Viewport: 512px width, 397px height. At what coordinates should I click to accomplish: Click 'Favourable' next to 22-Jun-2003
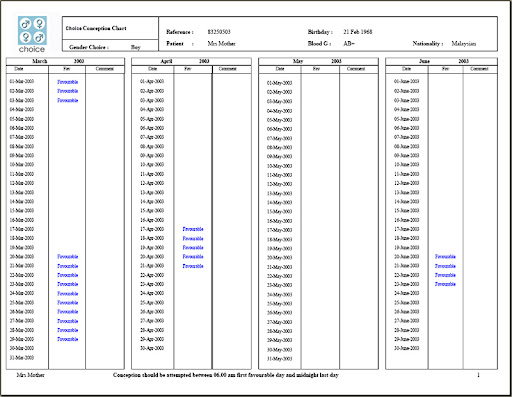(x=445, y=275)
